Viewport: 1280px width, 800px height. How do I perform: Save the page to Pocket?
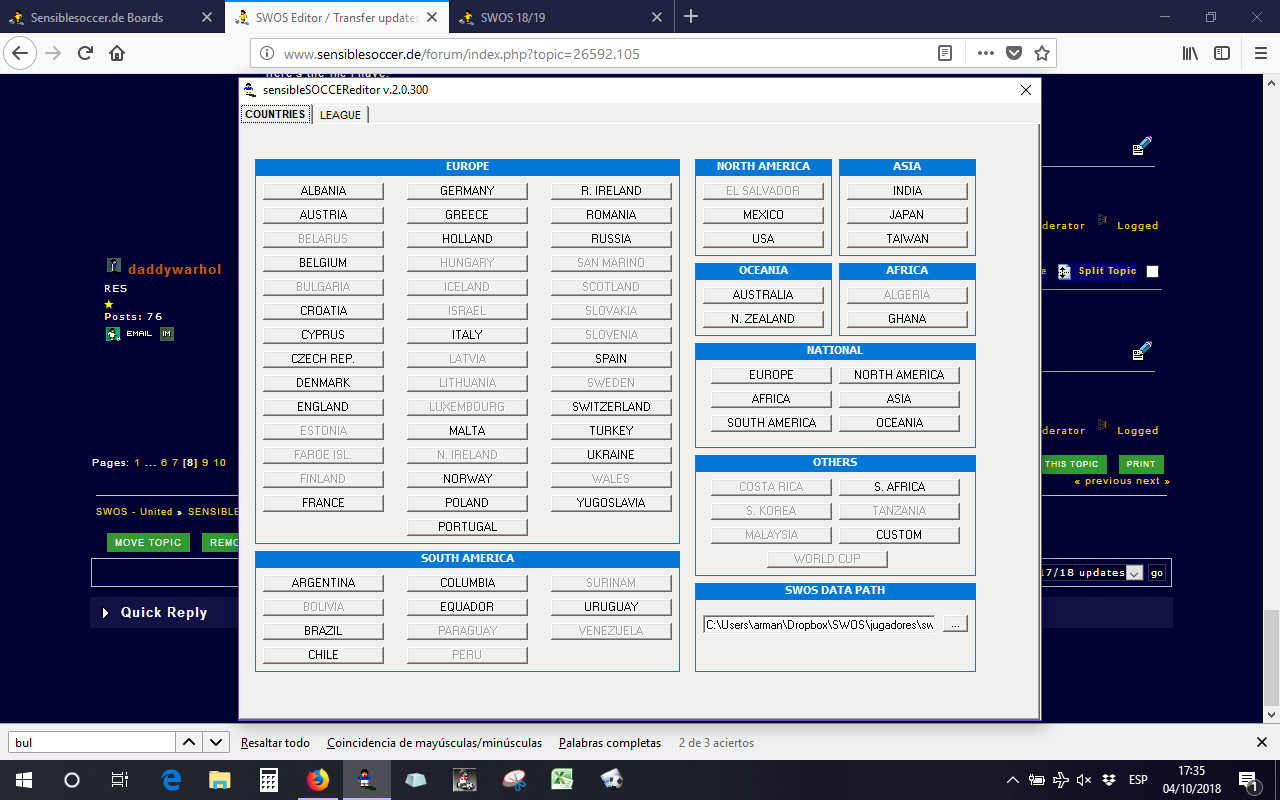tap(1013, 53)
